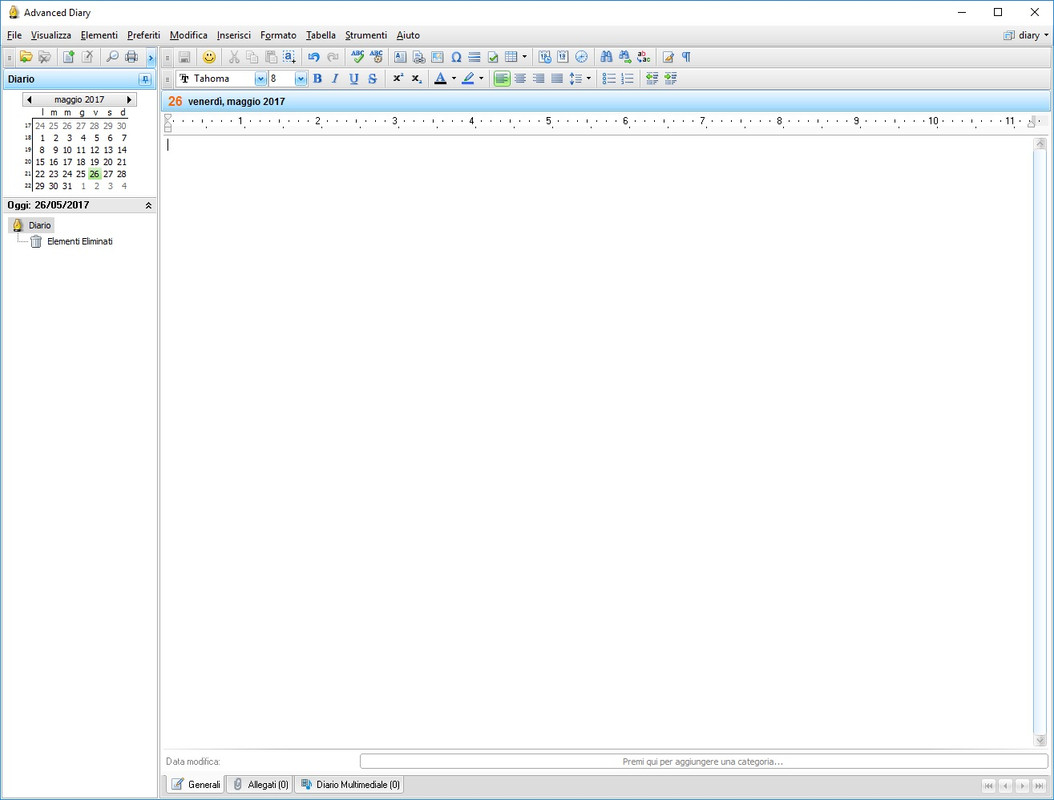Click the binoculars find icon
Image resolution: width=1054 pixels, height=800 pixels.
pyautogui.click(x=606, y=57)
